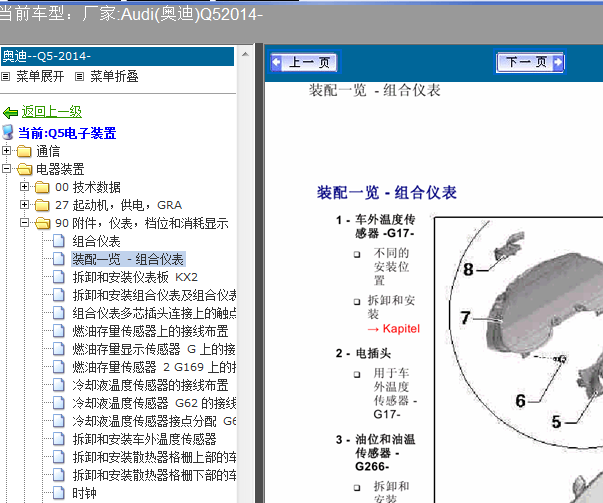Viewport: 603px width, 503px height.
Task: Click page icon beside 拆卸和安装车外温度传感器
Action: pyautogui.click(x=58, y=439)
